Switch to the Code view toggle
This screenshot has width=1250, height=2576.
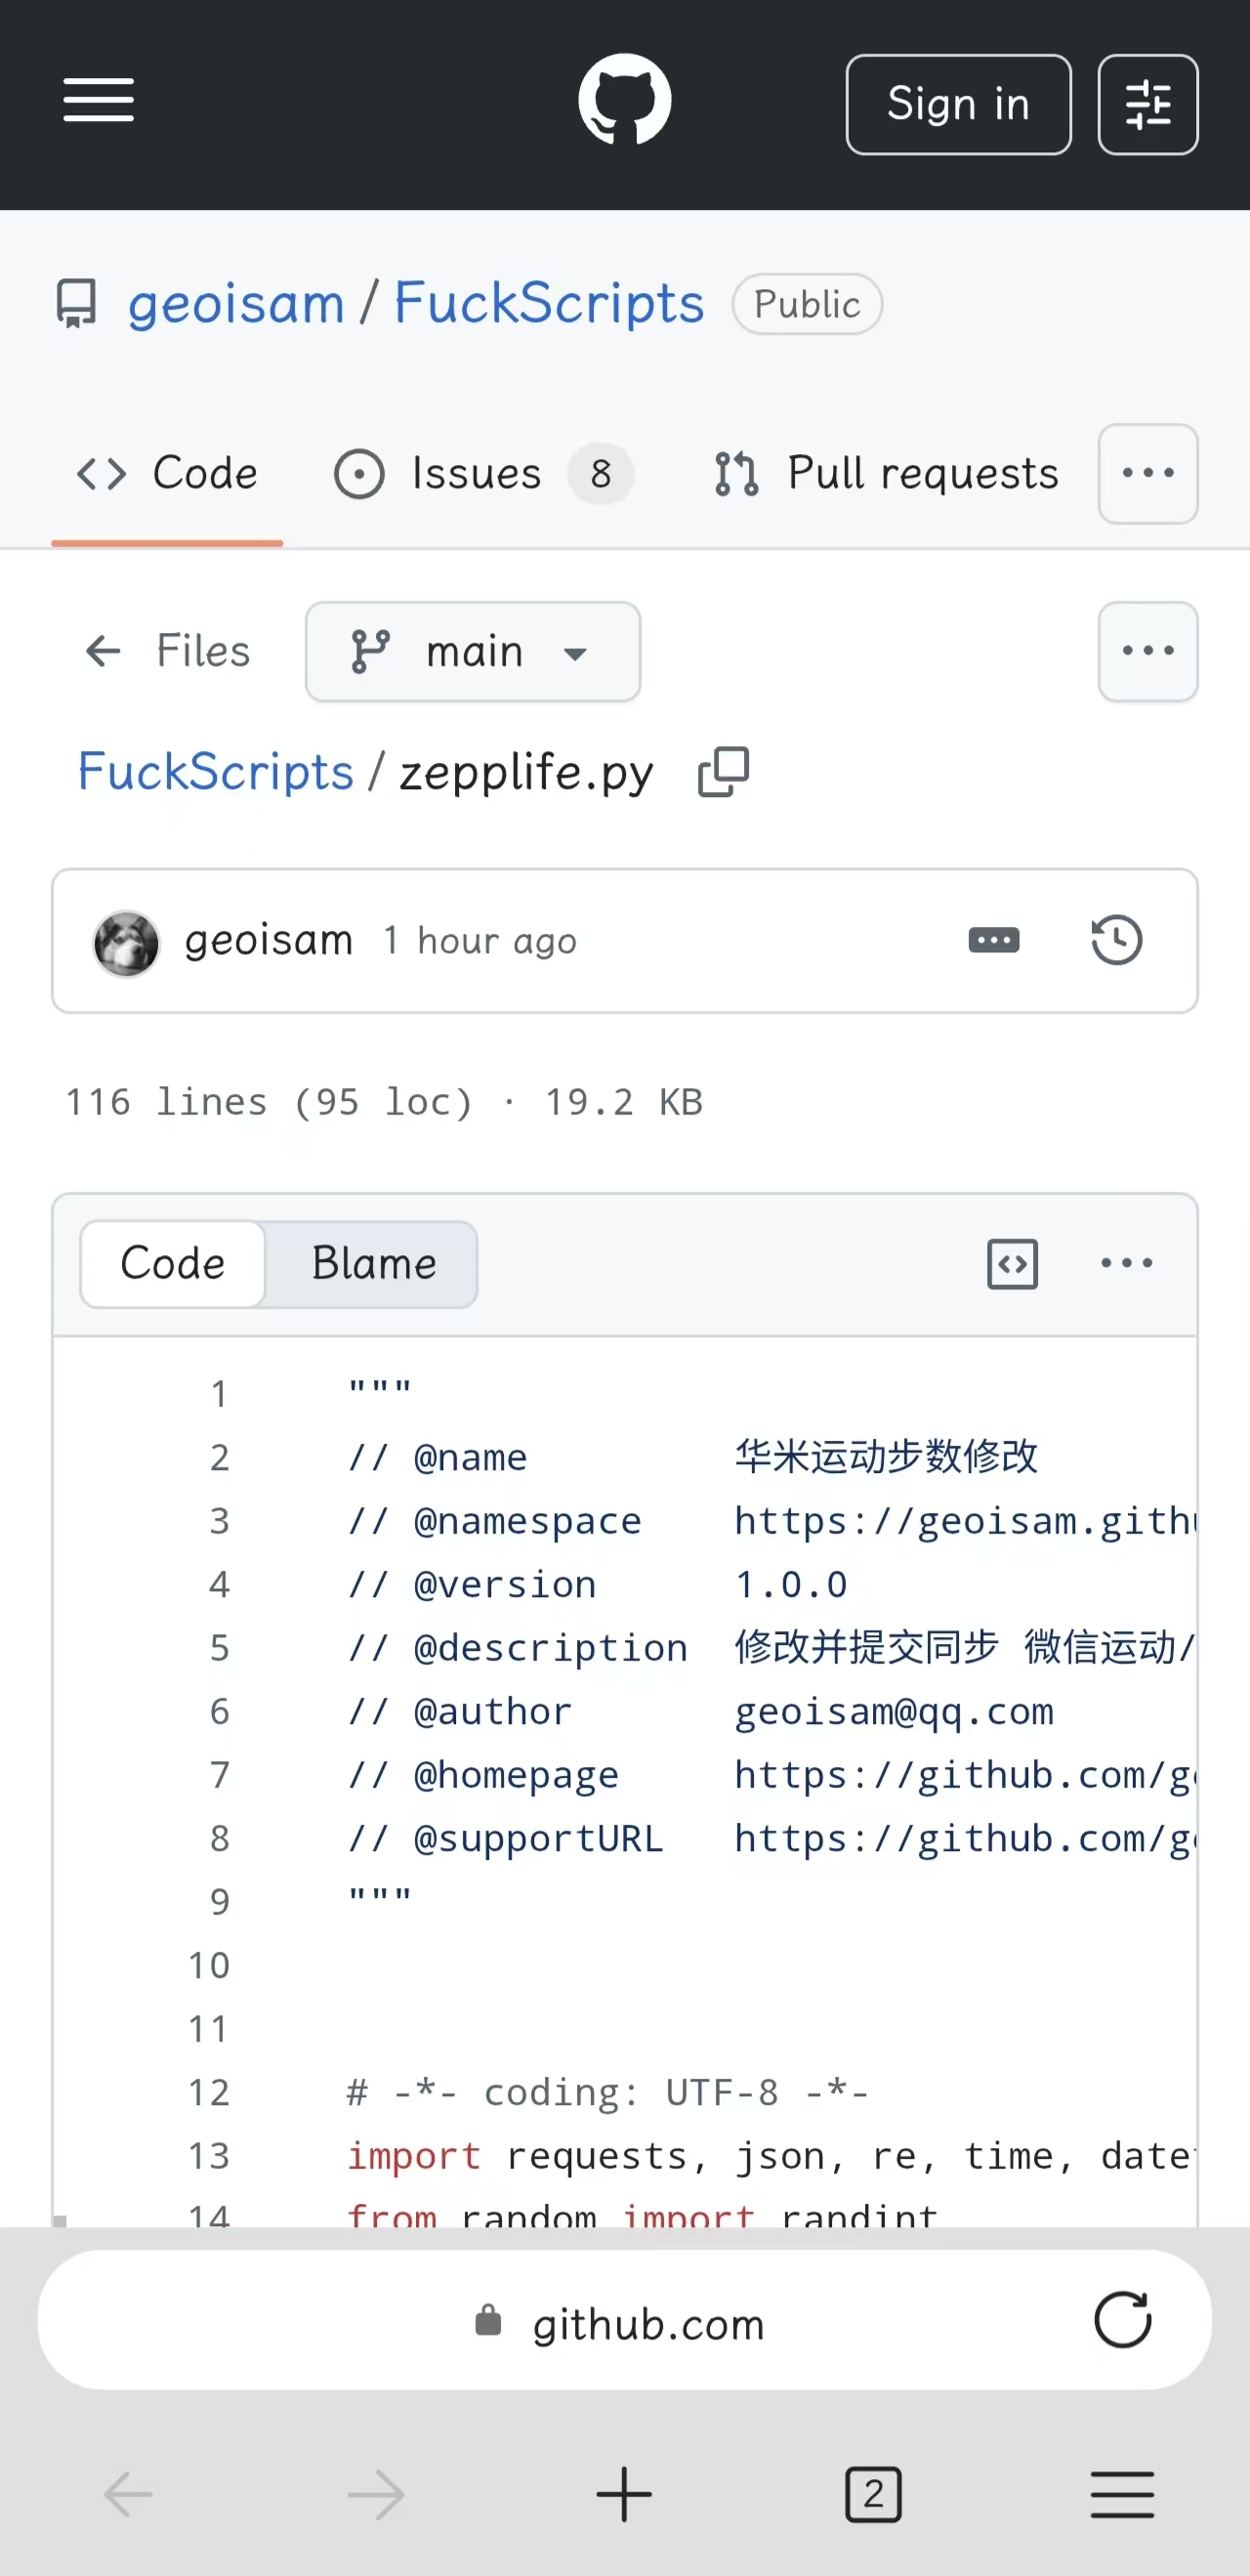pyautogui.click(x=173, y=1264)
